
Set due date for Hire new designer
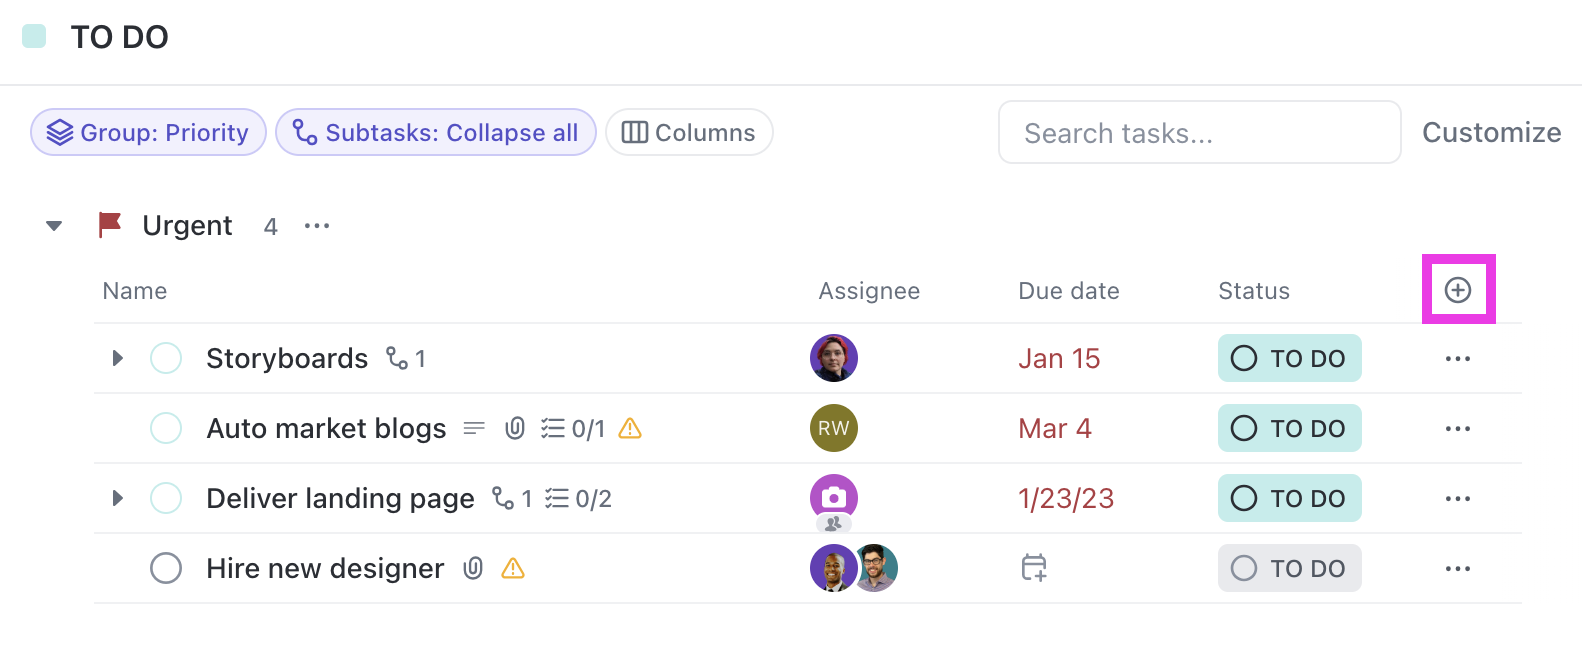(1034, 568)
